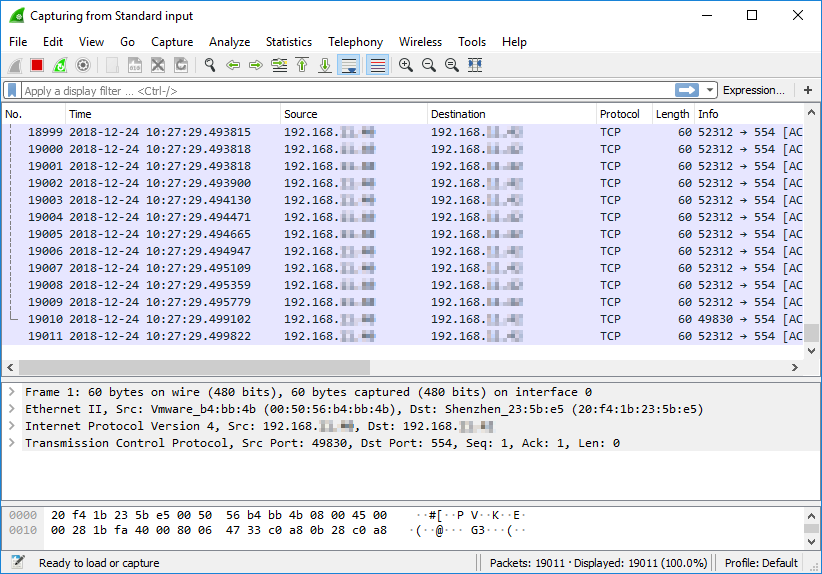
Task: Reload this capture file icon
Action: pos(181,66)
